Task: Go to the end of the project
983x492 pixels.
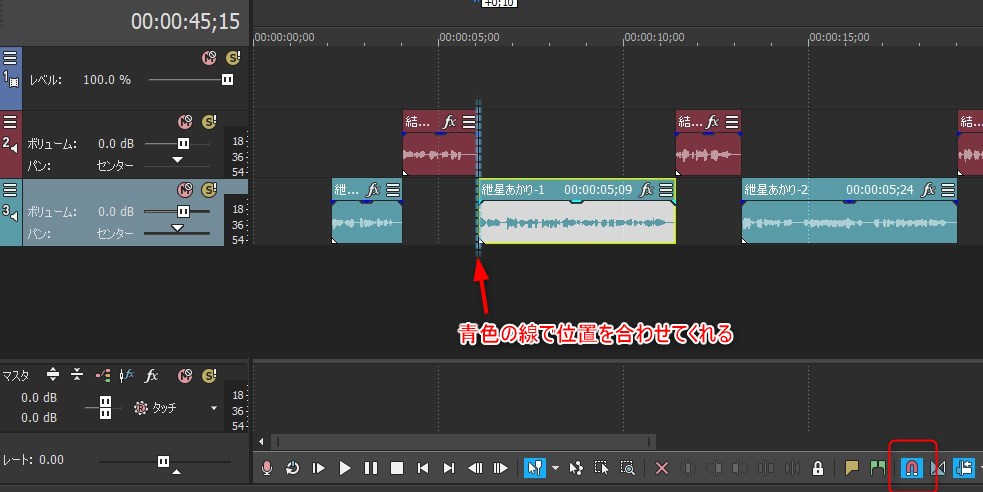Action: point(449,468)
